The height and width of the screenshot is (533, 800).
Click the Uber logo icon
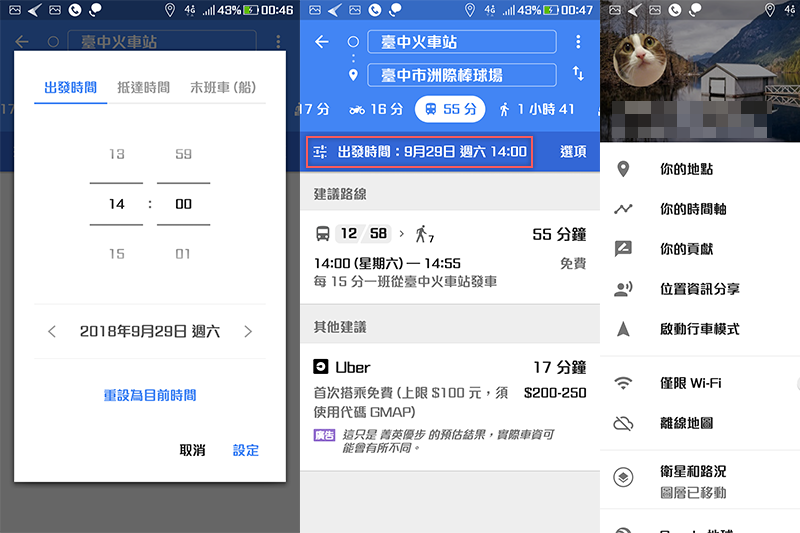pos(320,366)
